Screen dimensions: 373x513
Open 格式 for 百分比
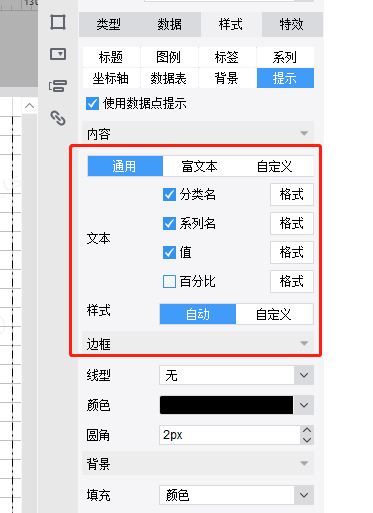pyautogui.click(x=292, y=281)
